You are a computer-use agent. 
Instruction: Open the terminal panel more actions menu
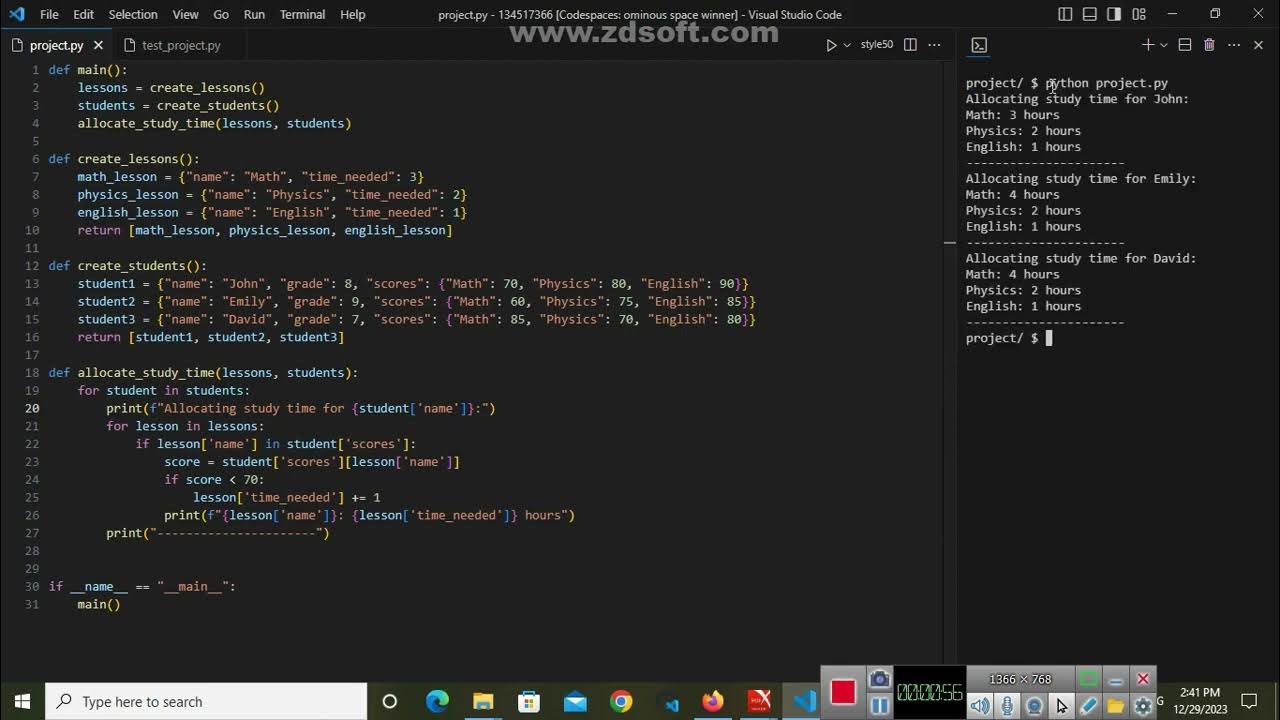[x=1234, y=45]
